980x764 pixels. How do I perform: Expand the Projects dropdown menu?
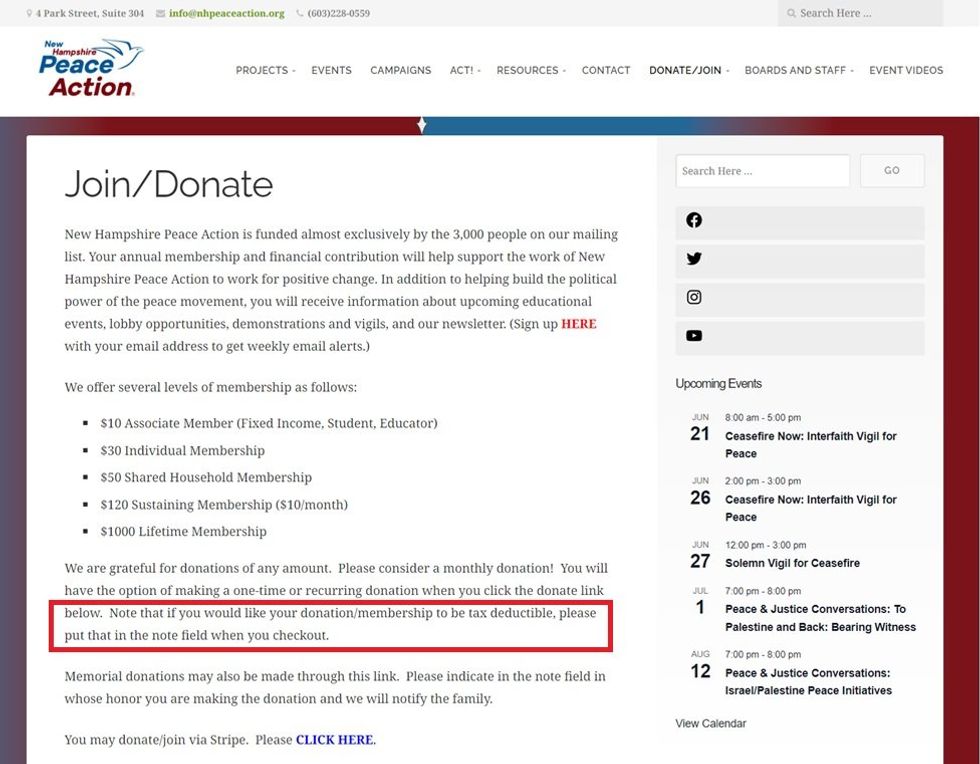pyautogui.click(x=265, y=71)
